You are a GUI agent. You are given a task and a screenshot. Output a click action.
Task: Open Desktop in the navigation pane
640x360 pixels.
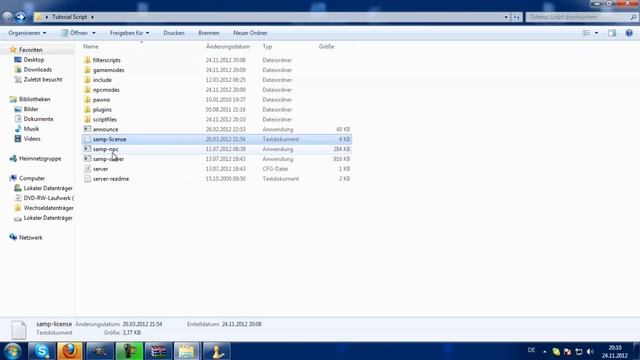pyautogui.click(x=33, y=60)
